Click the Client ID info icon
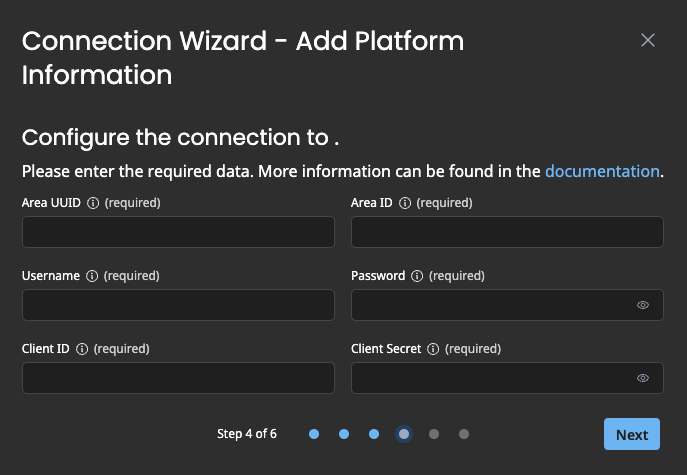687x475 pixels. pos(82,349)
